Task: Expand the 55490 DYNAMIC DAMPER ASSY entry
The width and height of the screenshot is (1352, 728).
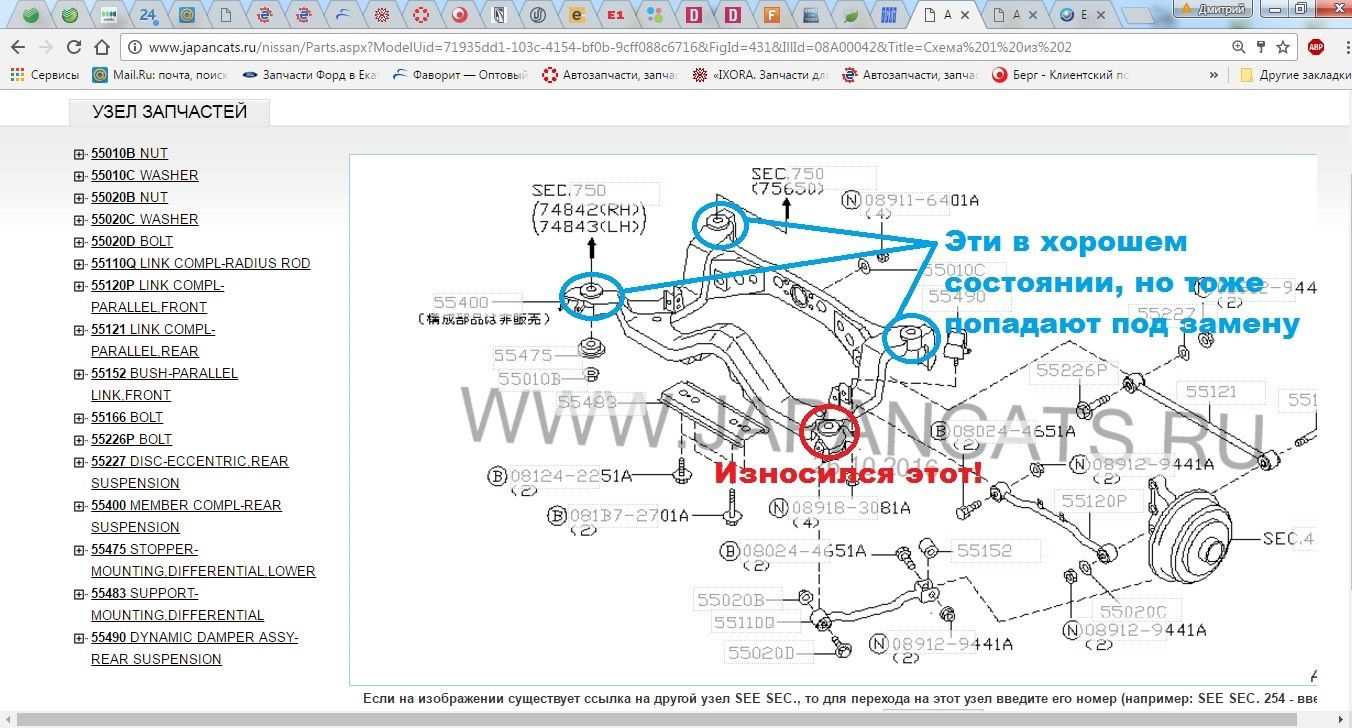Action: 79,638
